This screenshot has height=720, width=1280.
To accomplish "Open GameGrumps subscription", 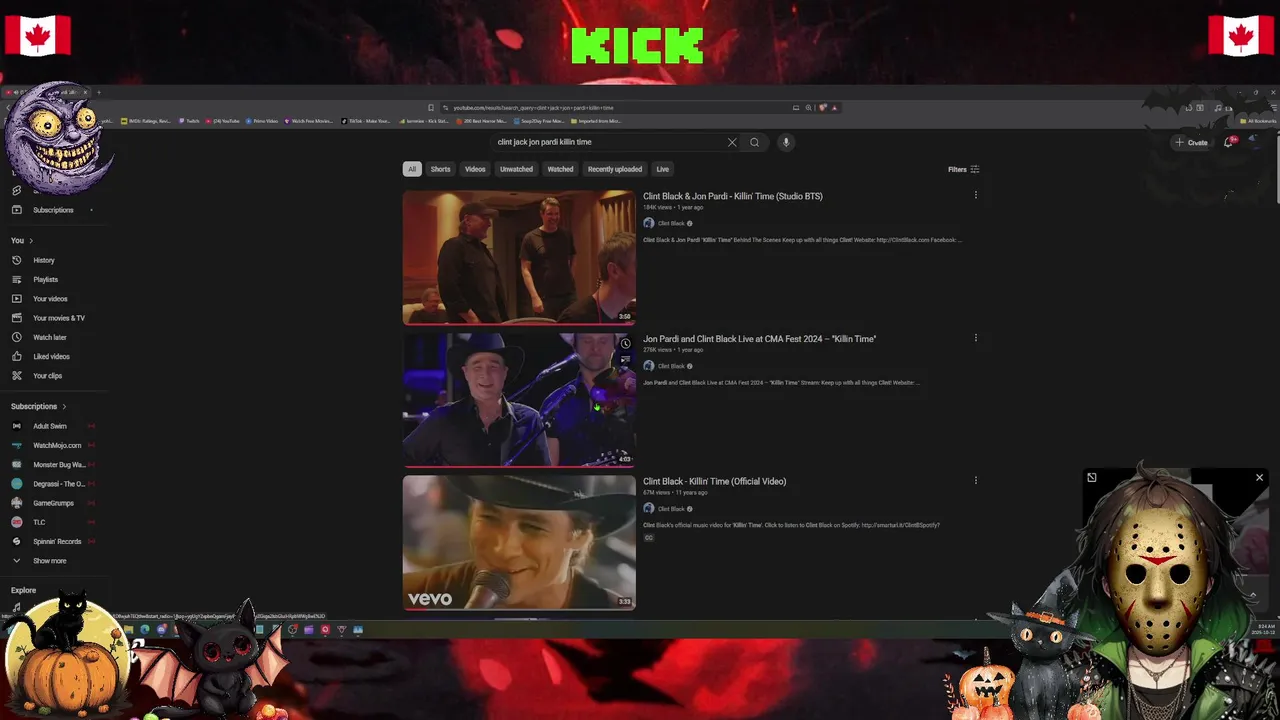I will (53, 503).
